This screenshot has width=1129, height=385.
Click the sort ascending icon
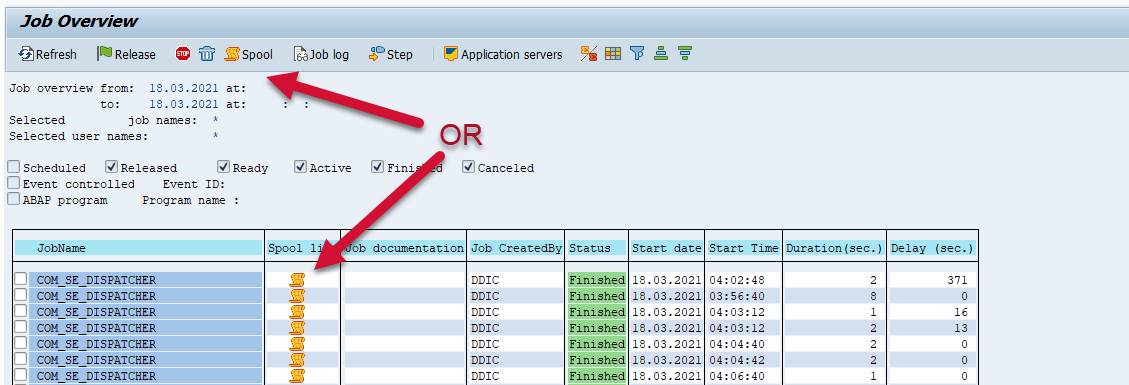click(661, 53)
